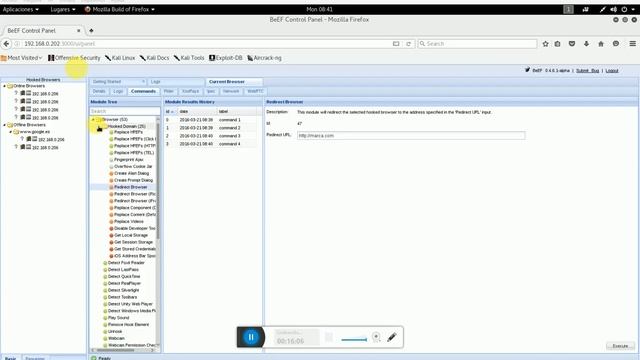The image size is (640, 360).
Task: Click the recorder pencil annotation icon
Action: tap(391, 337)
